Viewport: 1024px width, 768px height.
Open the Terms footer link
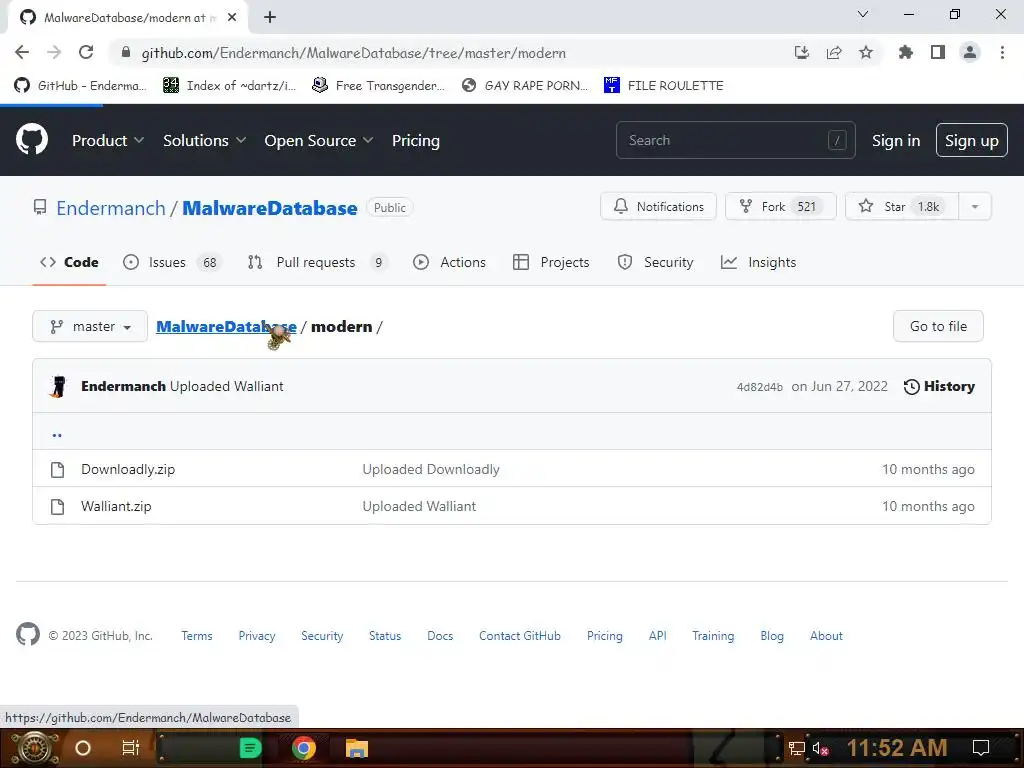197,635
